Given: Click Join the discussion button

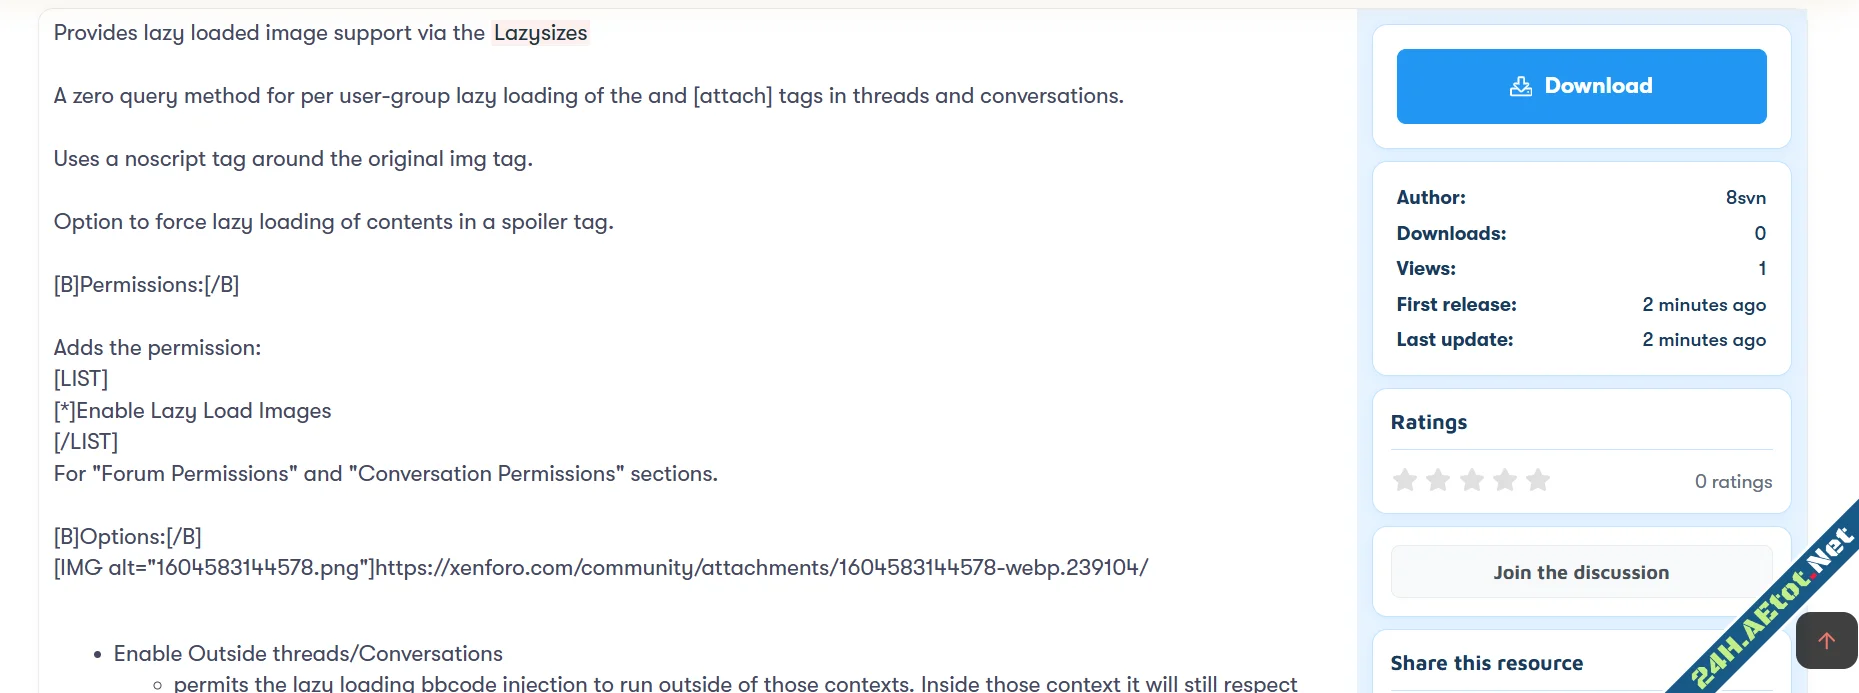Looking at the screenshot, I should tap(1581, 573).
